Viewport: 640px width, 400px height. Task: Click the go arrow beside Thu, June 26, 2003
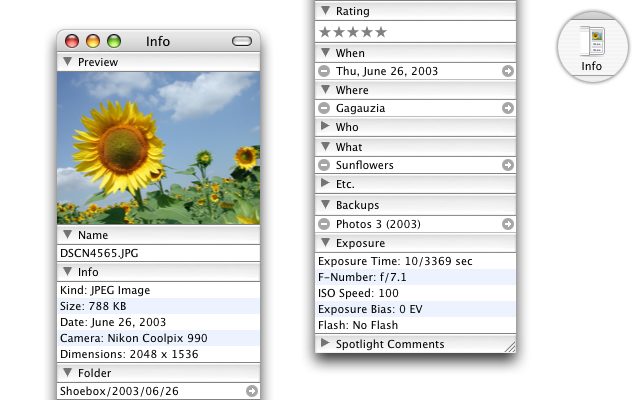pos(508,71)
